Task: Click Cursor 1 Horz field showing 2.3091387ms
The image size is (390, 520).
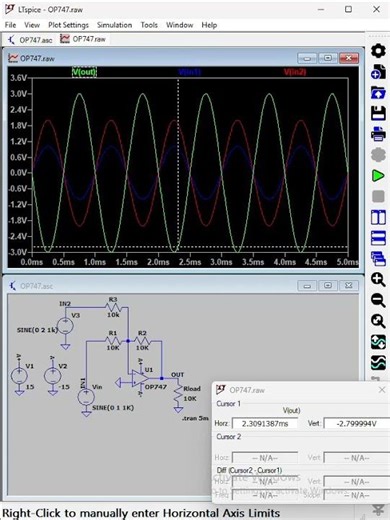Action: [x=265, y=424]
